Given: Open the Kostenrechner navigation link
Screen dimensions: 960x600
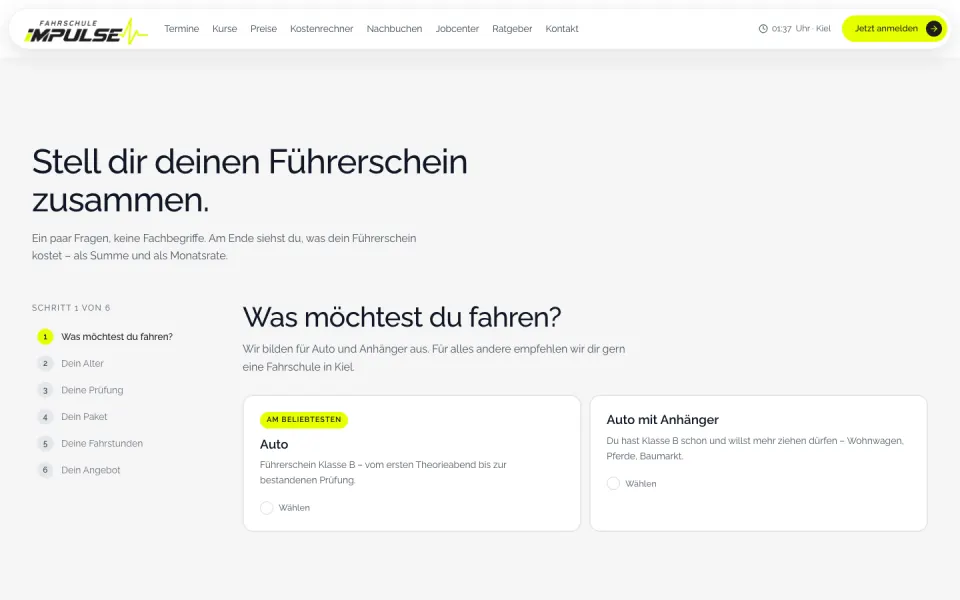Looking at the screenshot, I should [321, 29].
